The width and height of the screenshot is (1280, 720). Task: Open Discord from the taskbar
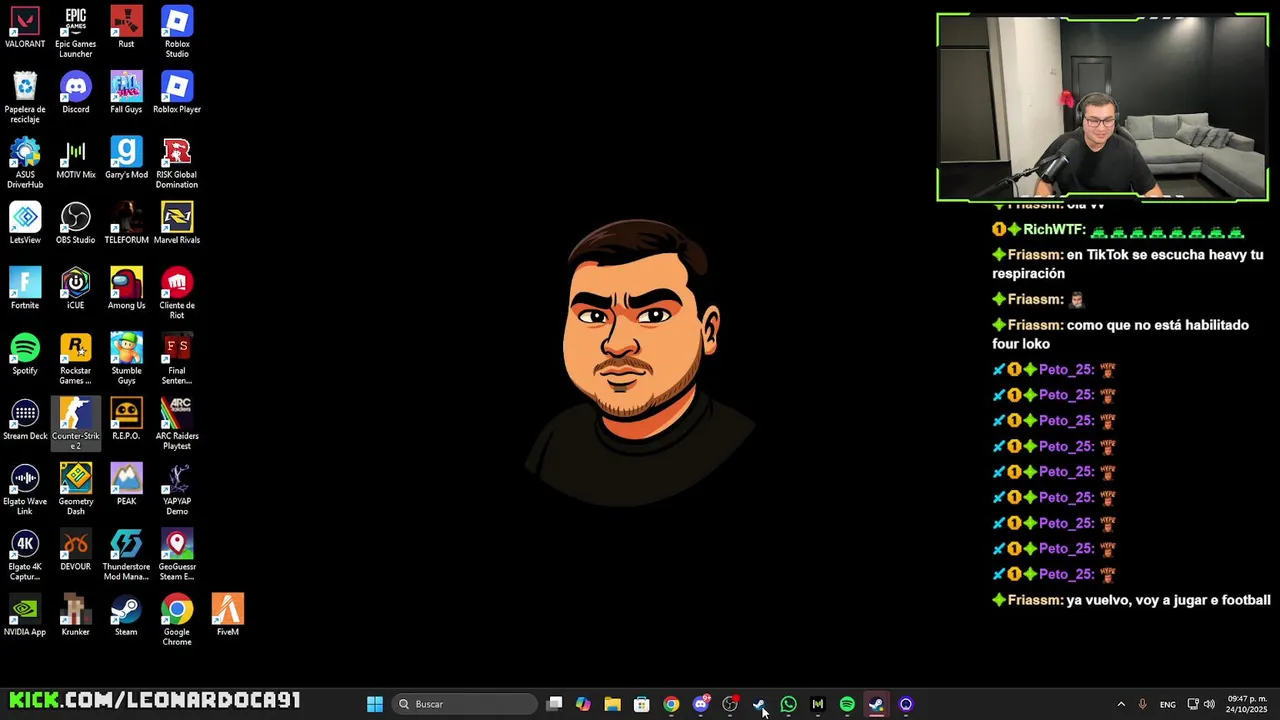[701, 704]
